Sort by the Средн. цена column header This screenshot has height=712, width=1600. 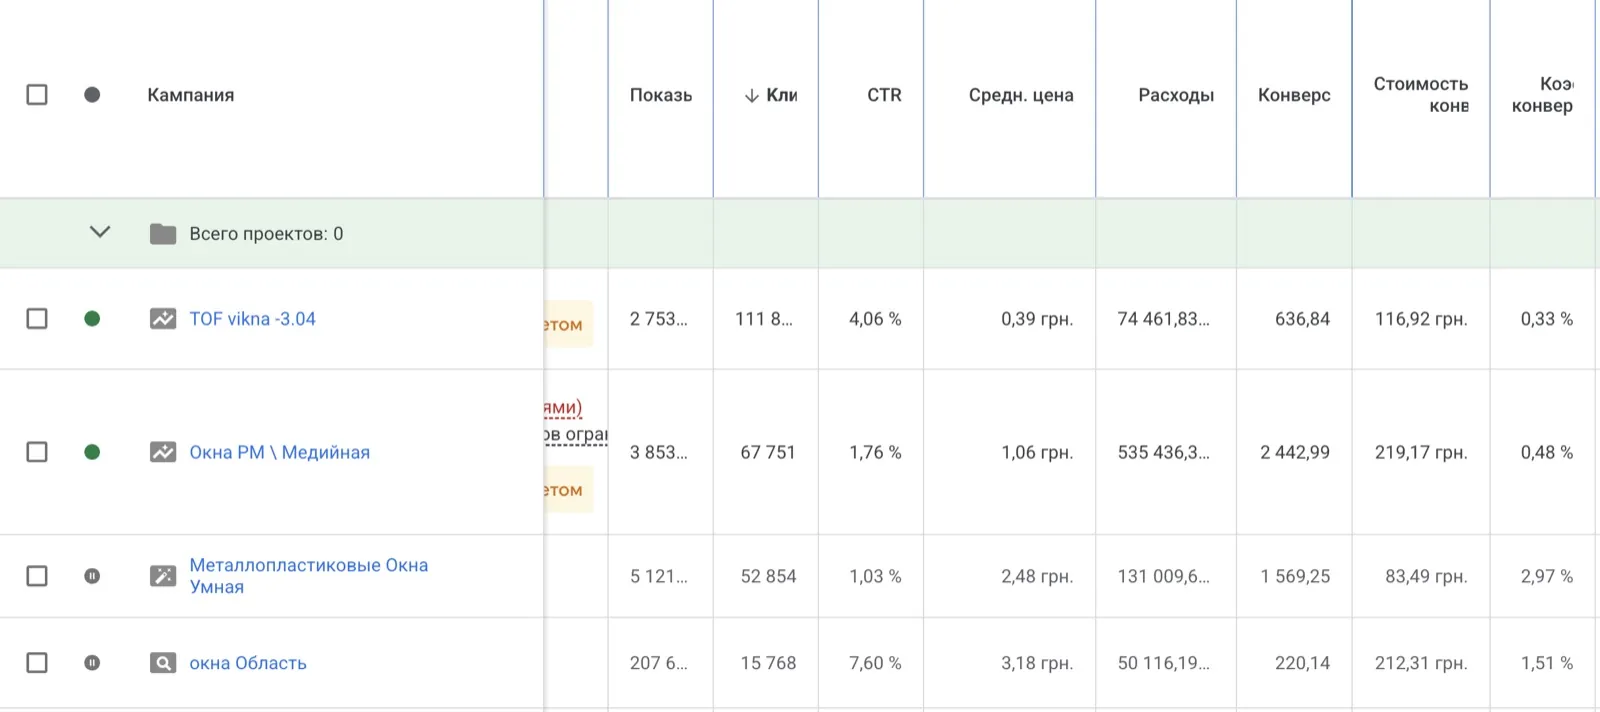click(x=1021, y=95)
